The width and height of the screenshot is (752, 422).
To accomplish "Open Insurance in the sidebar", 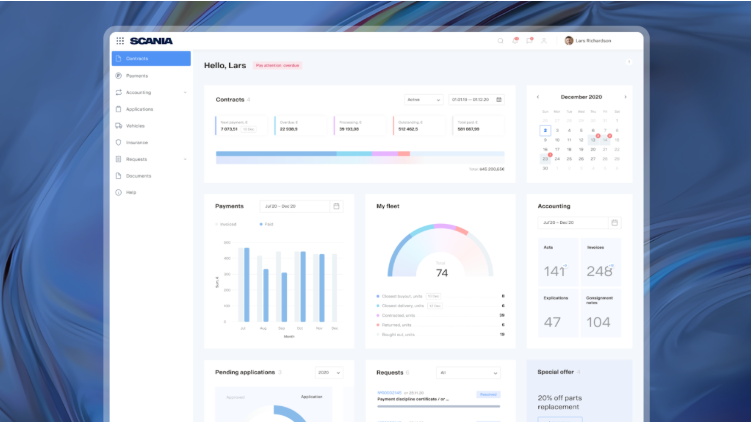I will [x=139, y=142].
